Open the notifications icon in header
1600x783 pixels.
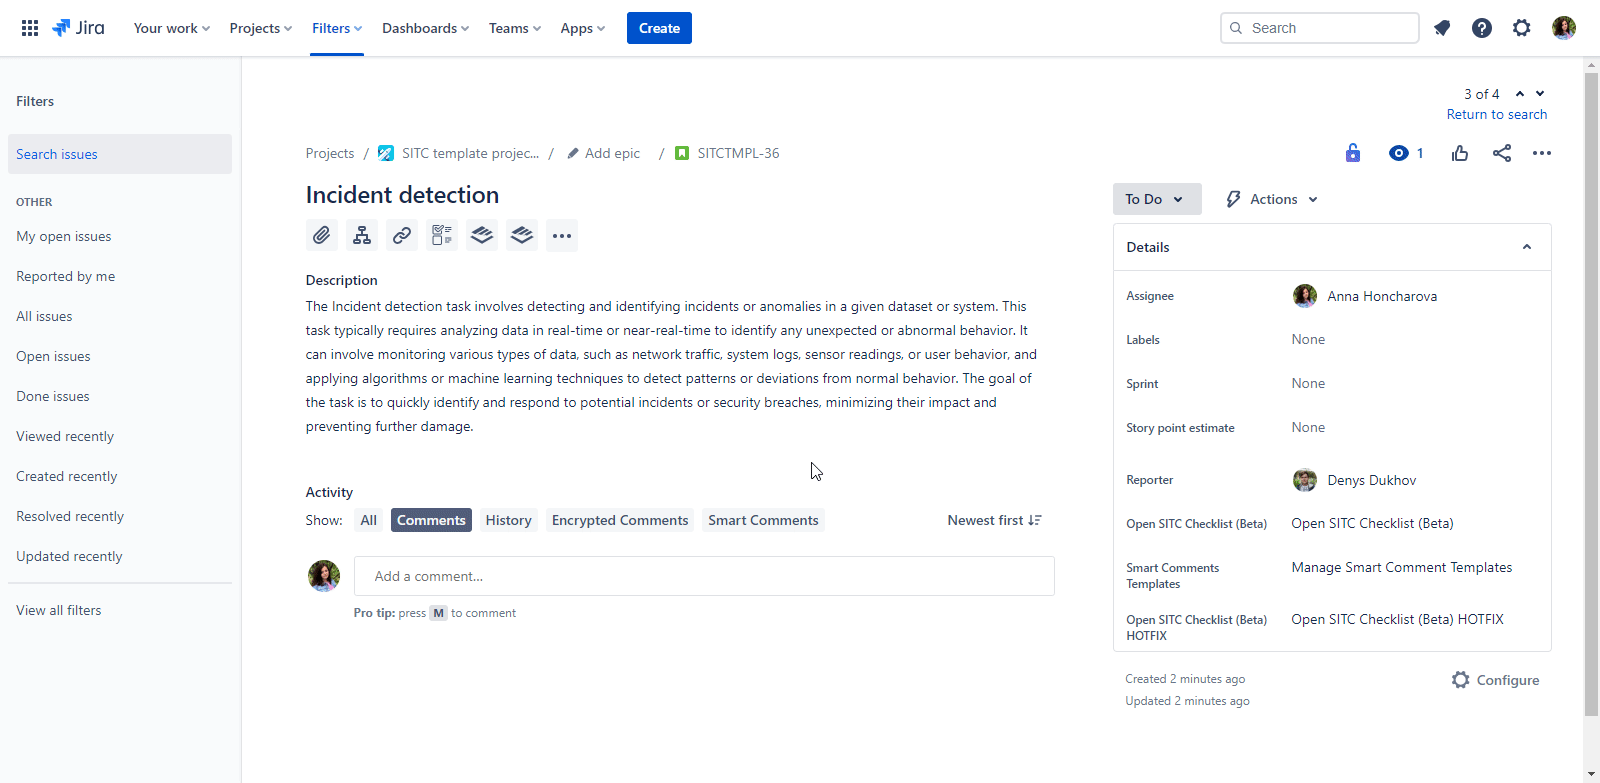(1441, 28)
